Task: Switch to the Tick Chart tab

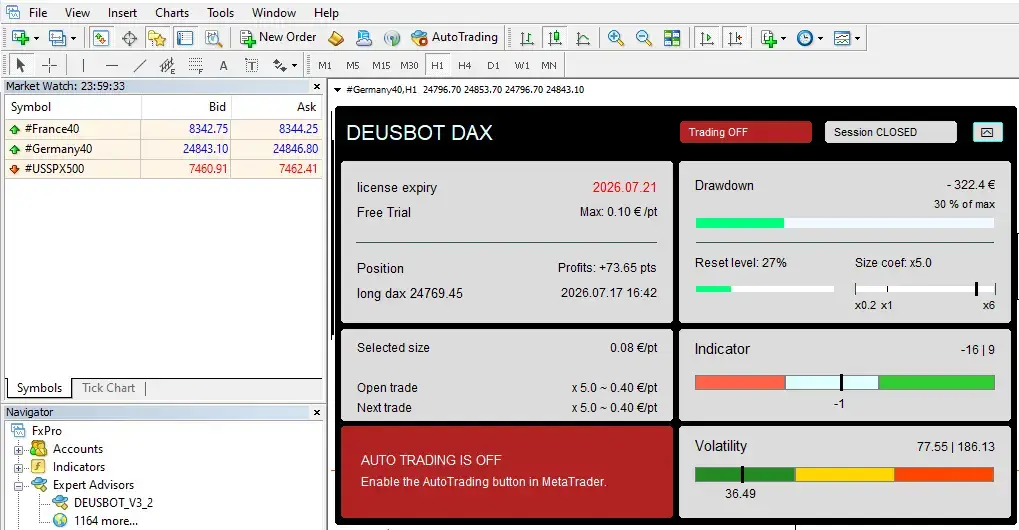Action: point(109,388)
